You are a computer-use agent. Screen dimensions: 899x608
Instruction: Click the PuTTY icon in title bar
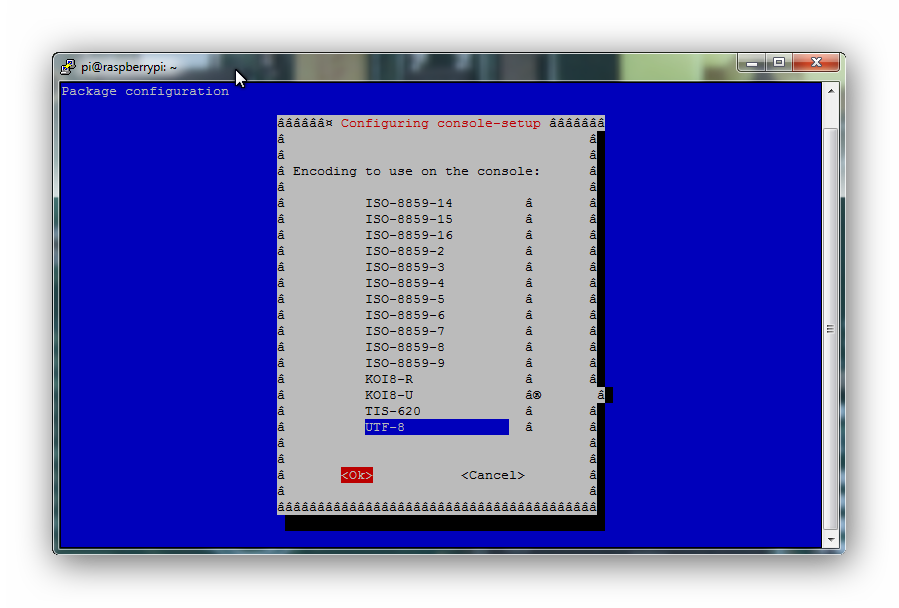click(x=68, y=66)
